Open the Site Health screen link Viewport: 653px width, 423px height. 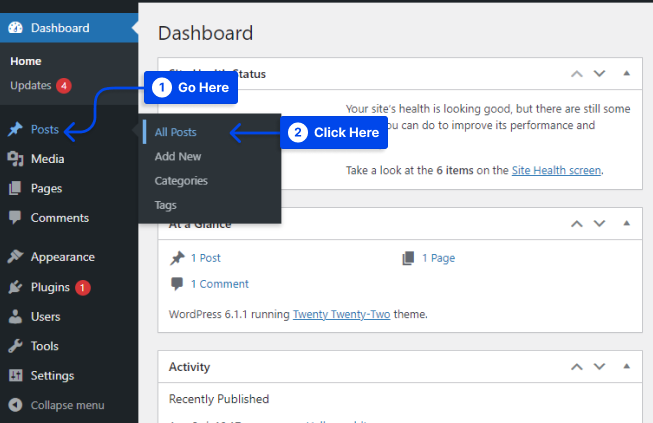pos(556,171)
